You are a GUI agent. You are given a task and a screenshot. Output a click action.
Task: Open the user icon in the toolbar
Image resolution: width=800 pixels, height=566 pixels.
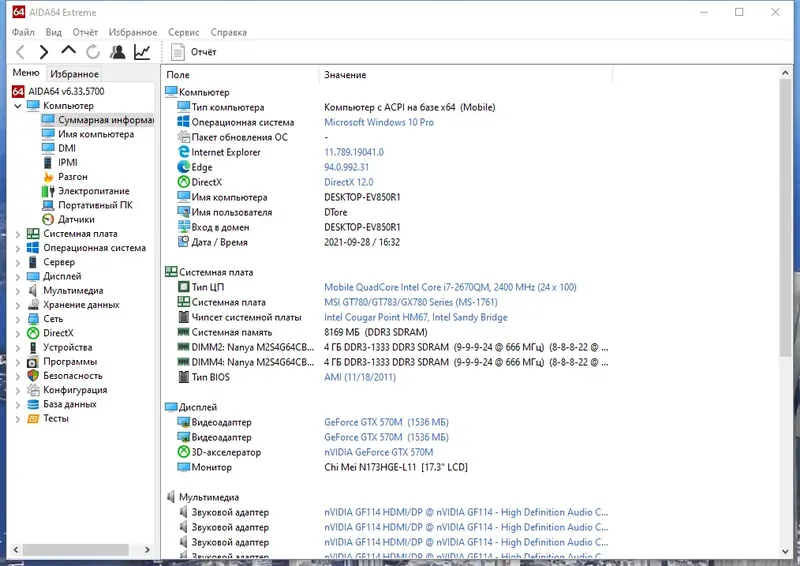point(117,52)
